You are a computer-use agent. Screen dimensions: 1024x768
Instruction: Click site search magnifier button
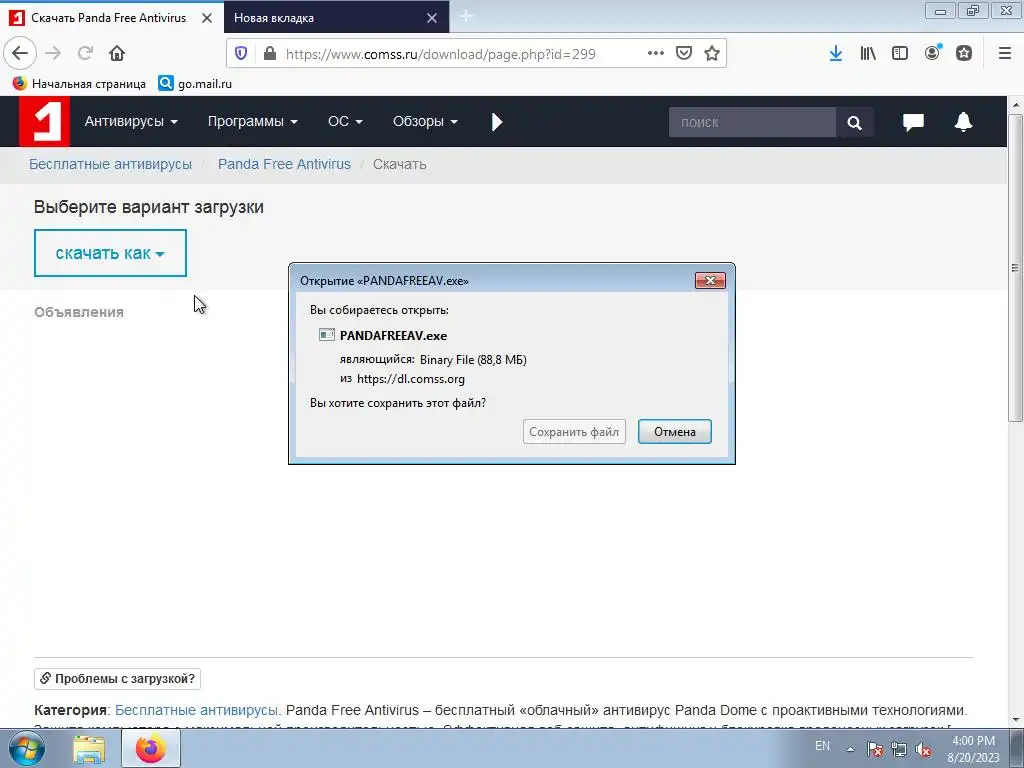click(x=854, y=122)
